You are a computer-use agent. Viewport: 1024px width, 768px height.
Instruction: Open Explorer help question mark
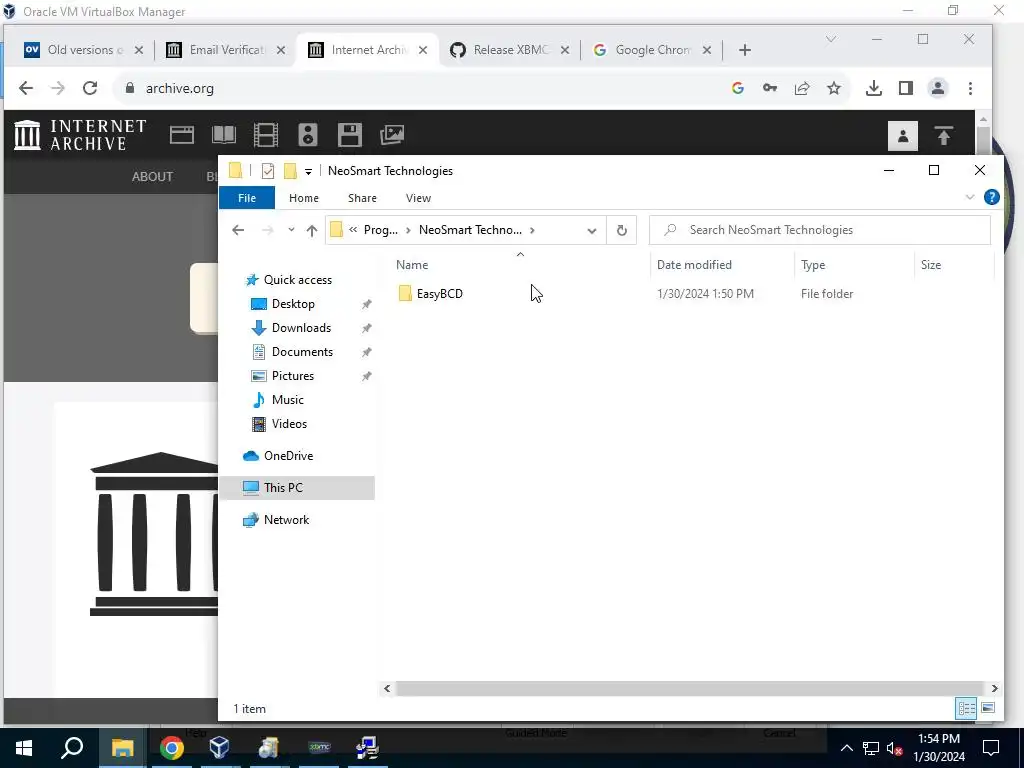click(991, 197)
